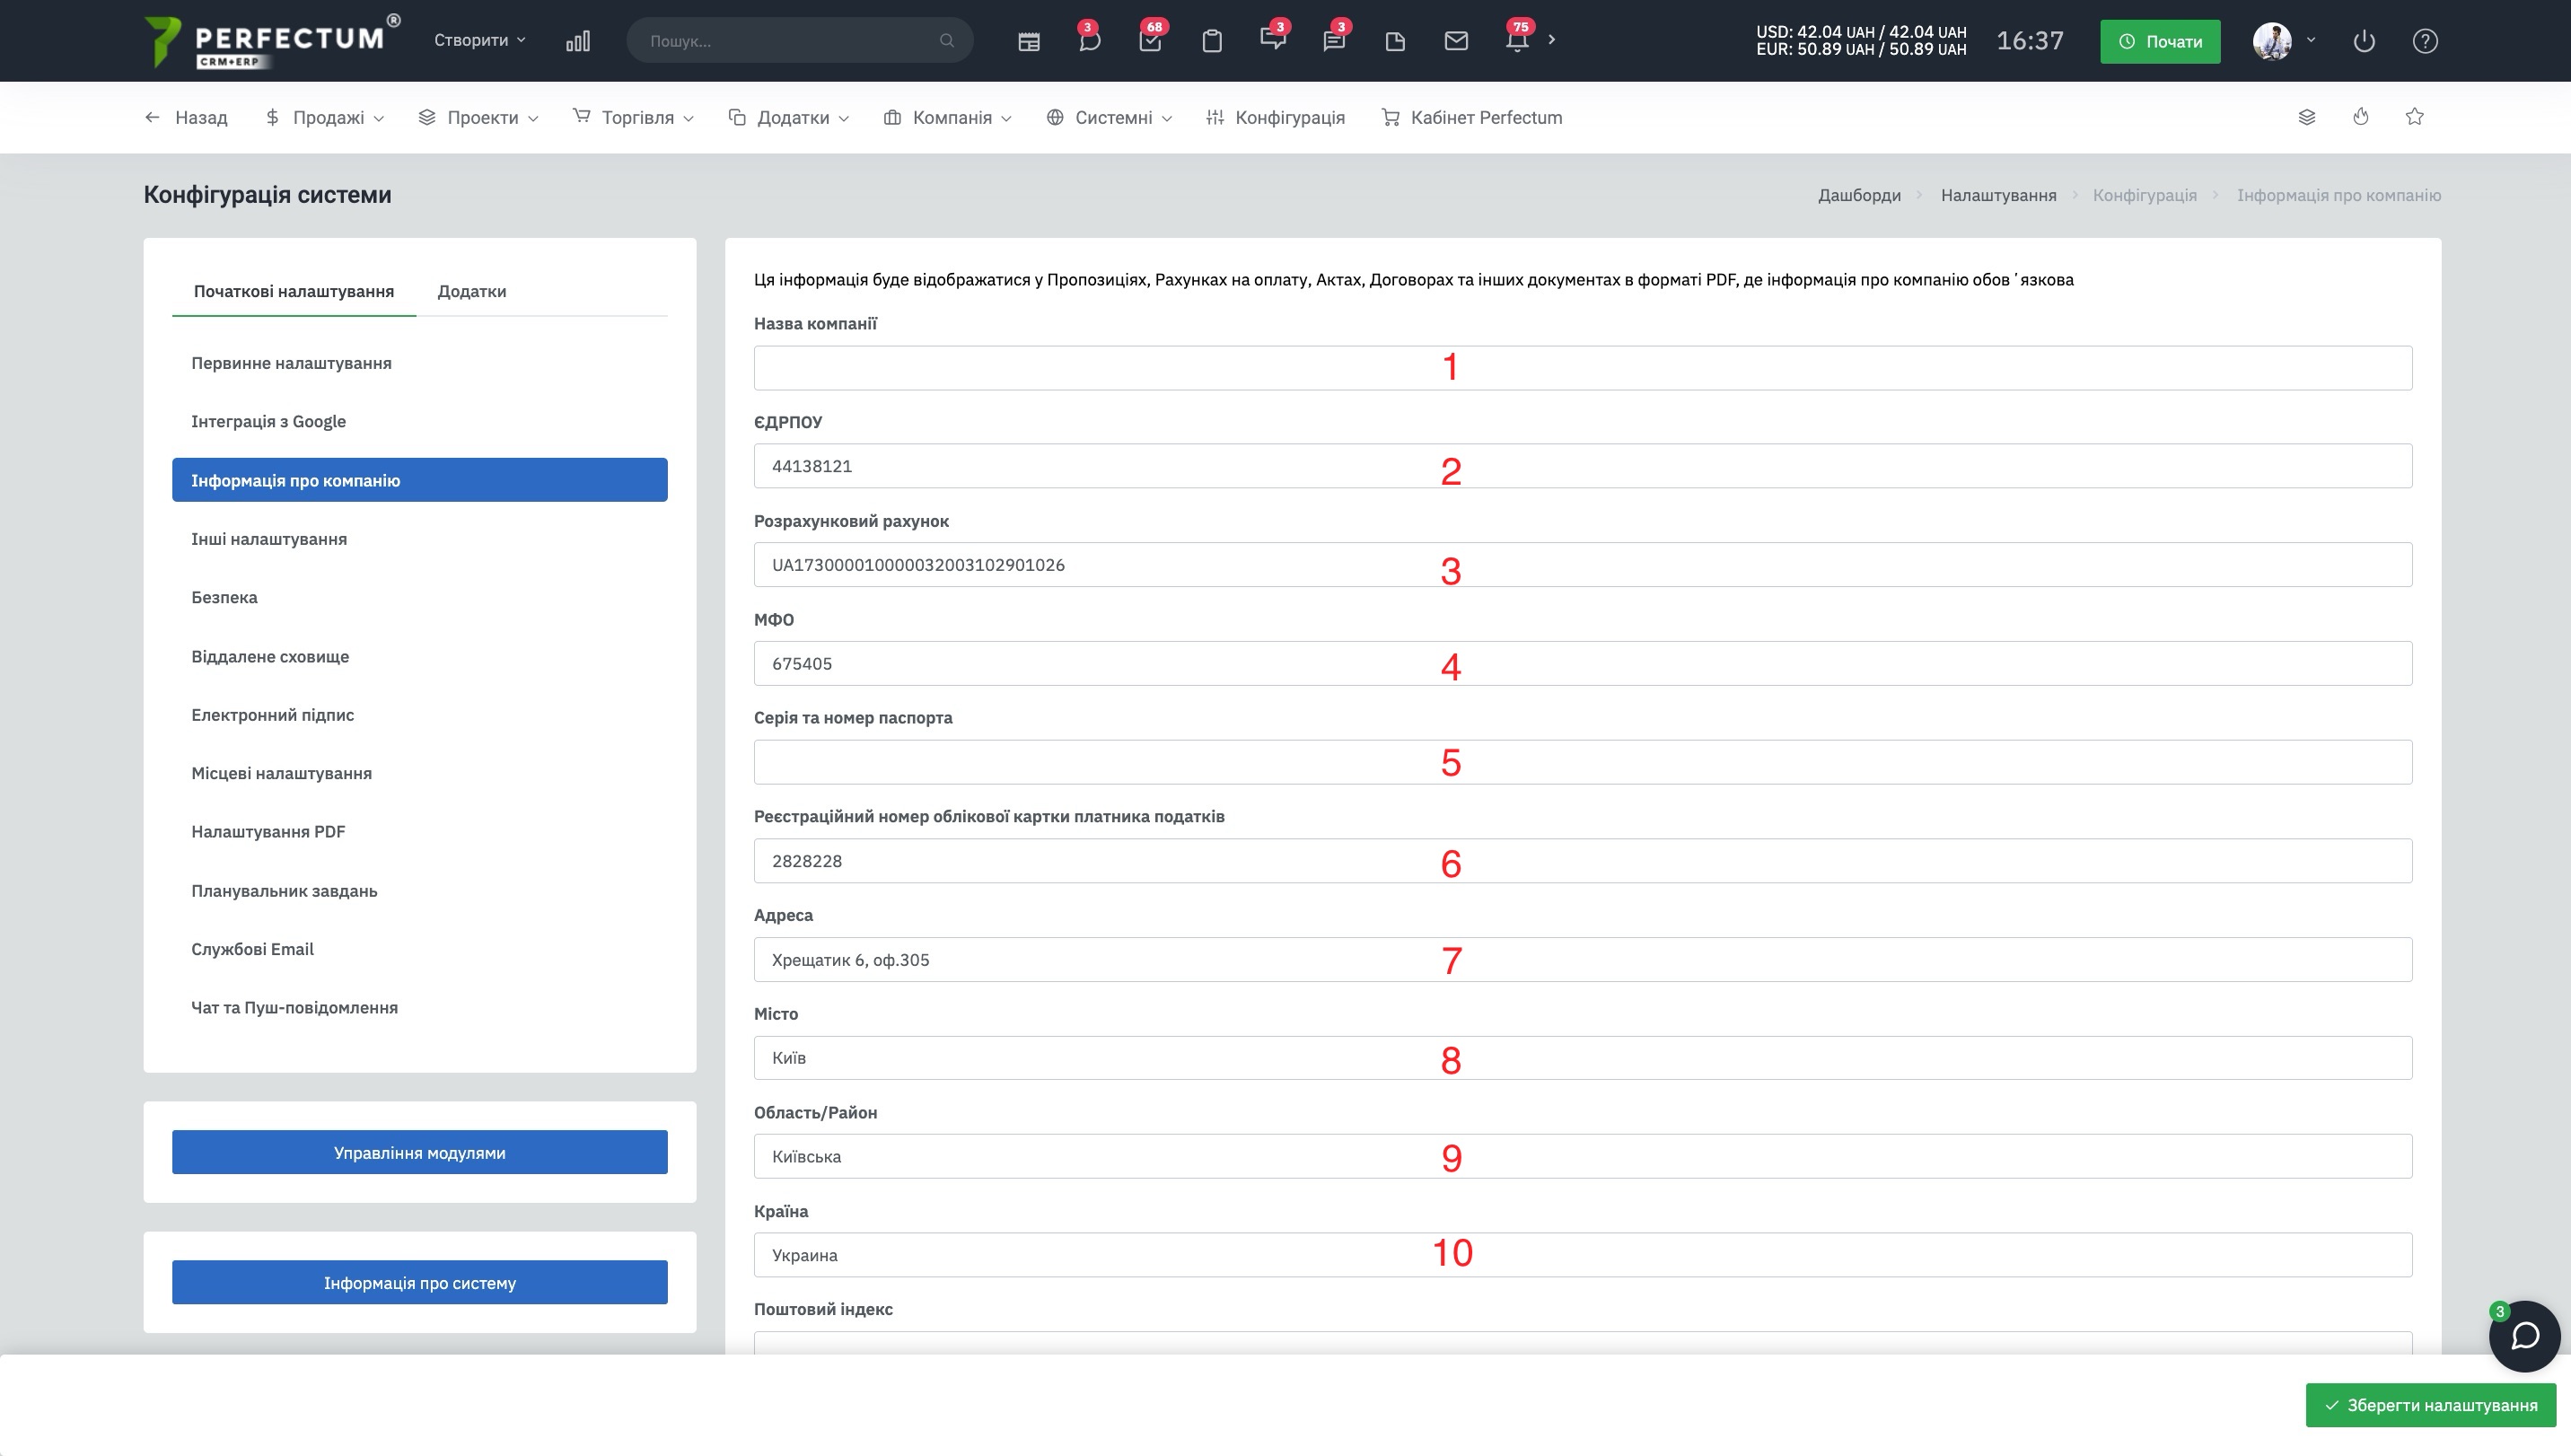Click the Налаштування breadcrumb link
This screenshot has width=2571, height=1456.
click(x=1998, y=195)
